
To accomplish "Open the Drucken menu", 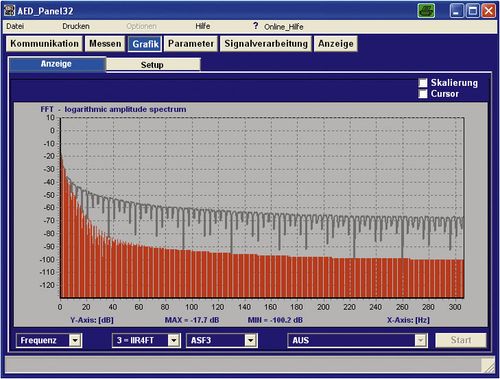I will point(76,26).
